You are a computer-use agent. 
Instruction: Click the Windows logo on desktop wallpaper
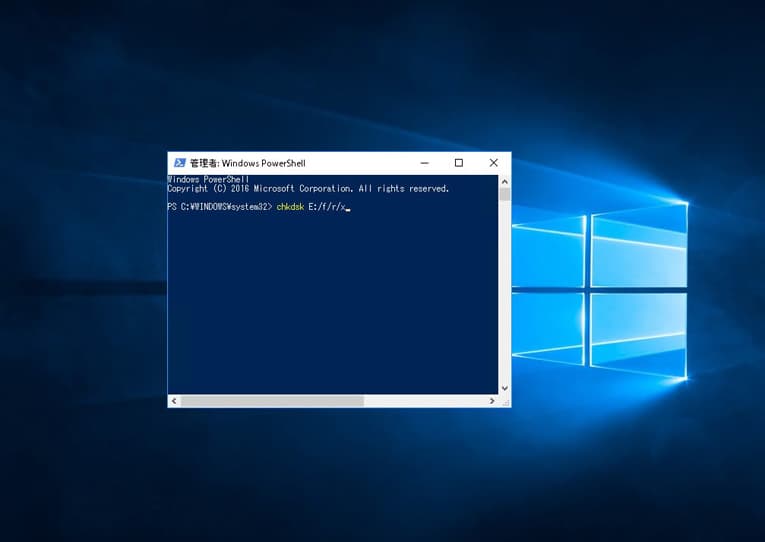point(600,295)
